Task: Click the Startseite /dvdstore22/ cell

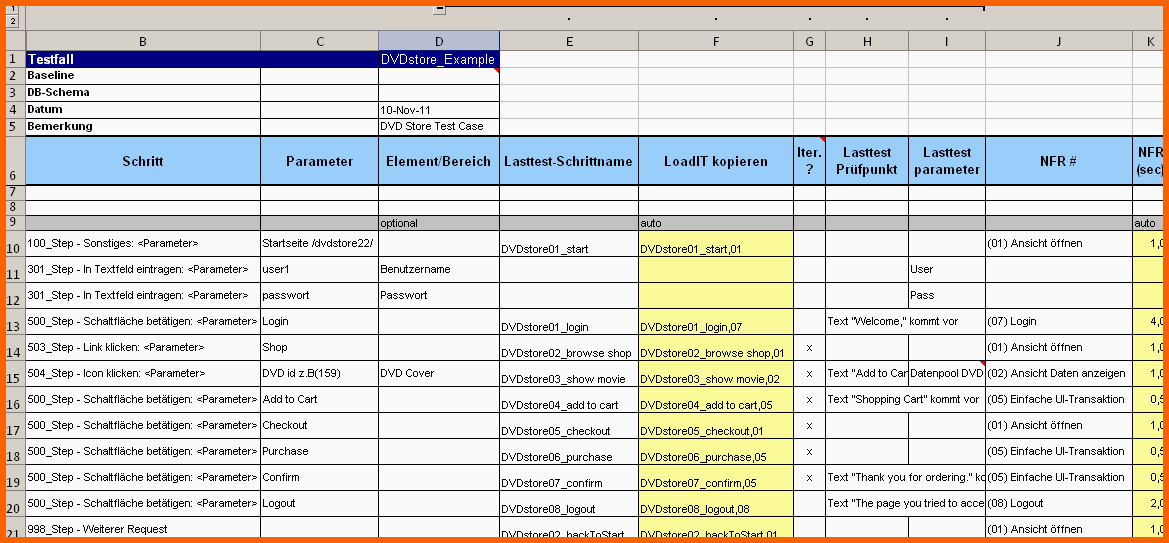Action: 320,244
